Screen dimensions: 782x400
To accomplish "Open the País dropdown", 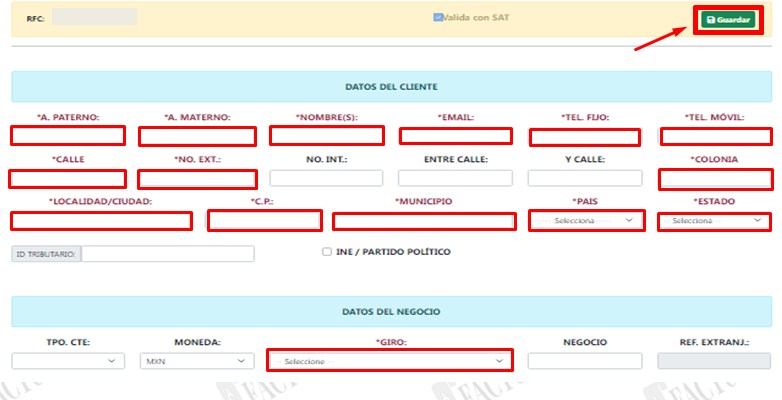I will tap(586, 220).
